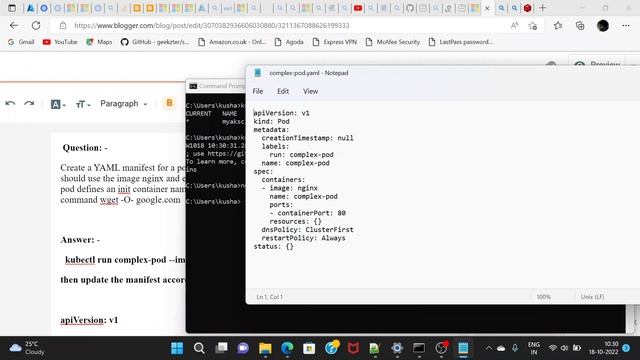Open the ENG IN language switcher
The width and height of the screenshot is (640, 360).
533,348
